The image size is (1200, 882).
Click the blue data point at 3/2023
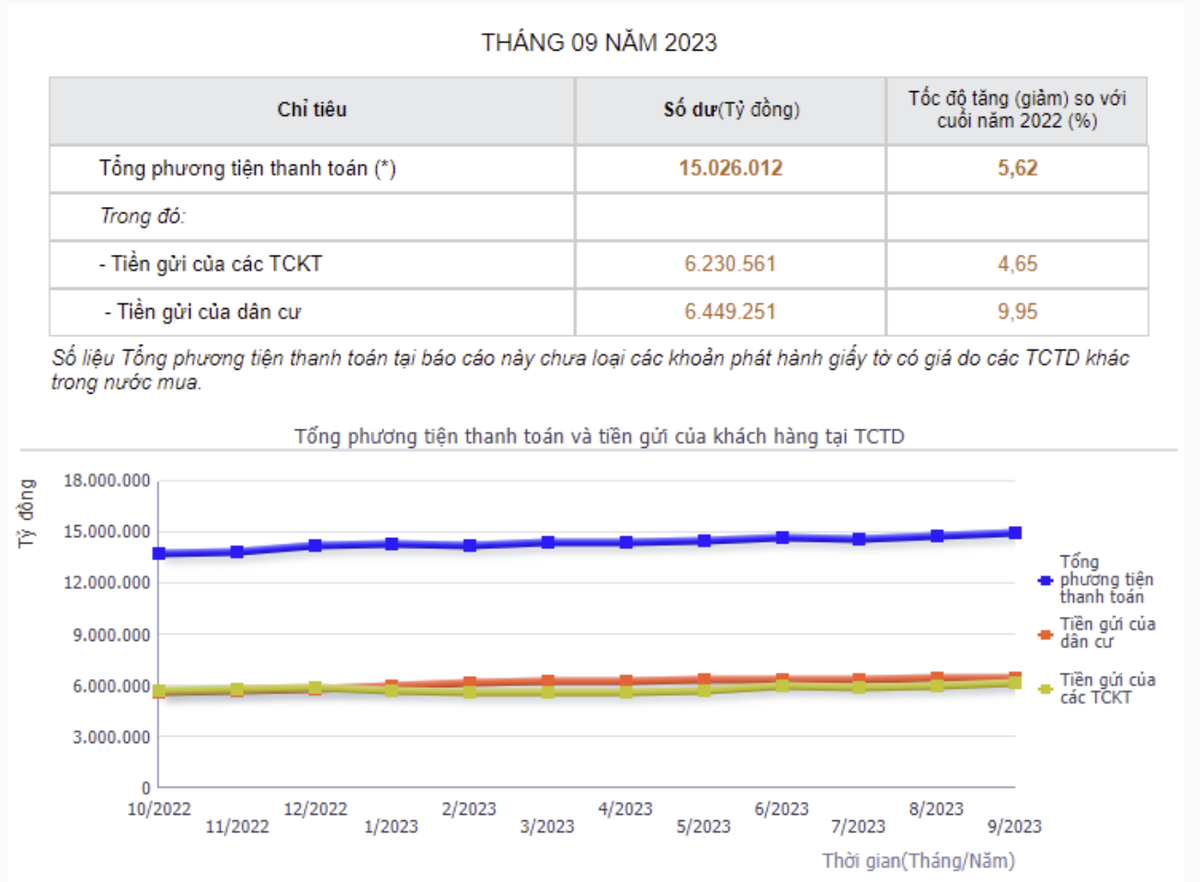click(548, 542)
